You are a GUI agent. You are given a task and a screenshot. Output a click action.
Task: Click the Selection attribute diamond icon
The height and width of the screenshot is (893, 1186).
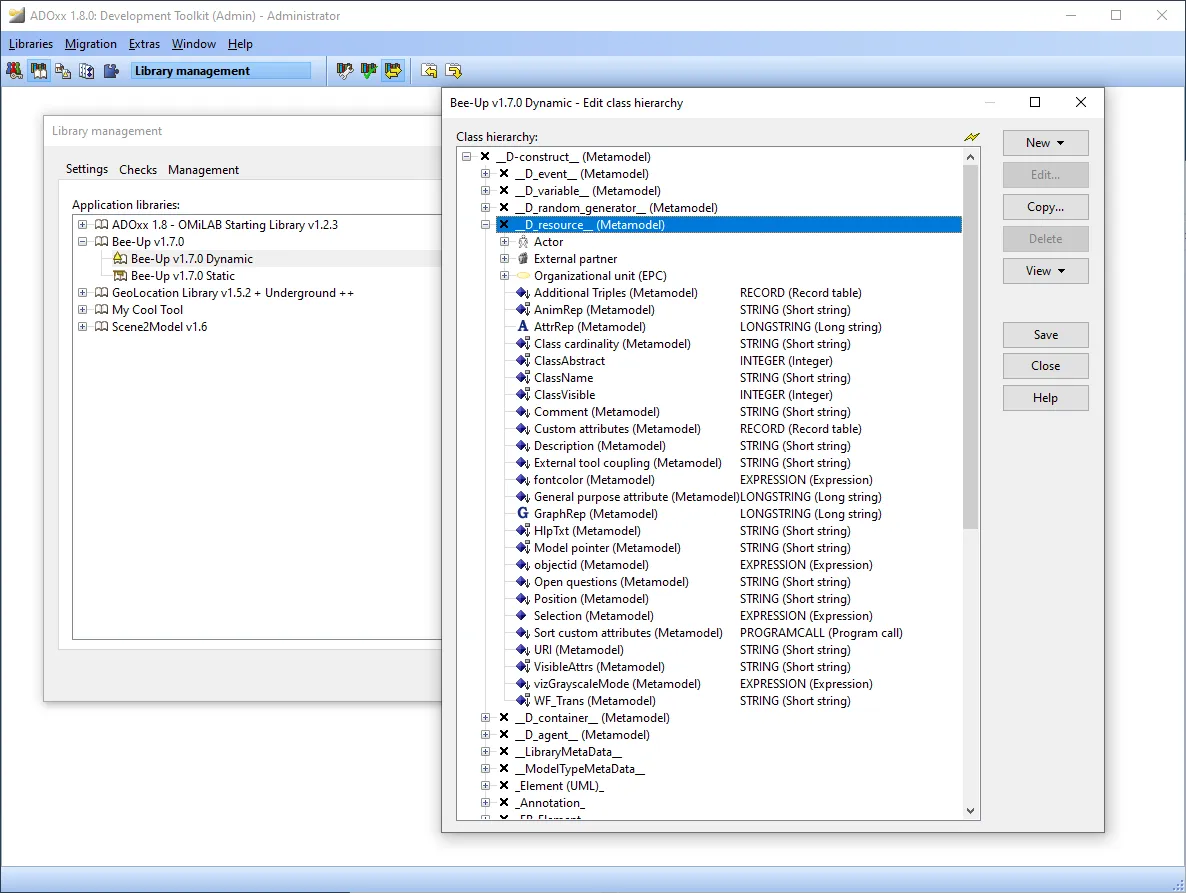click(521, 615)
